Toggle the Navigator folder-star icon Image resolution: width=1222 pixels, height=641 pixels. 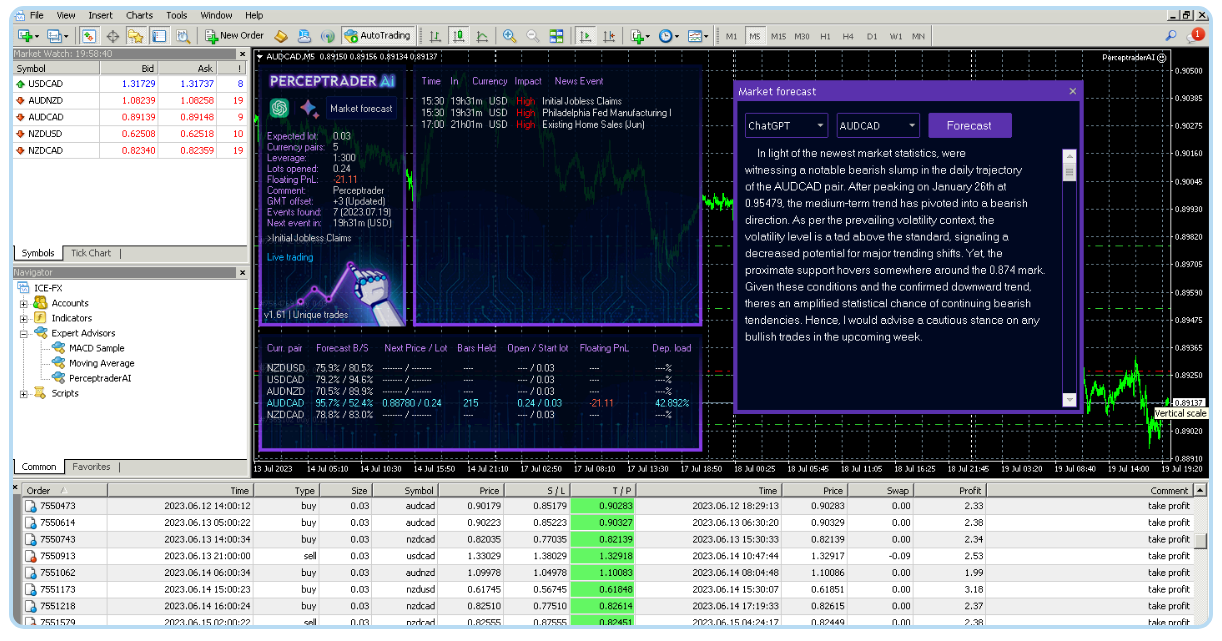pos(135,36)
